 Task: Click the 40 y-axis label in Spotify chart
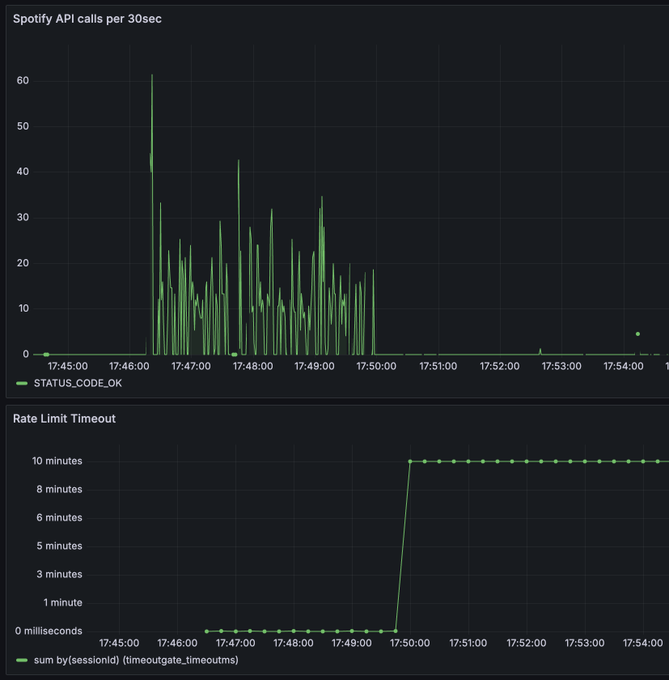23,172
